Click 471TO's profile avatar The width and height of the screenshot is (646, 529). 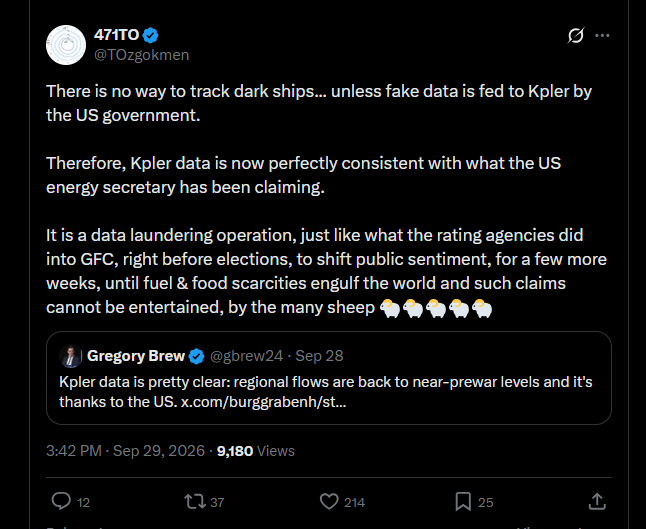66,45
